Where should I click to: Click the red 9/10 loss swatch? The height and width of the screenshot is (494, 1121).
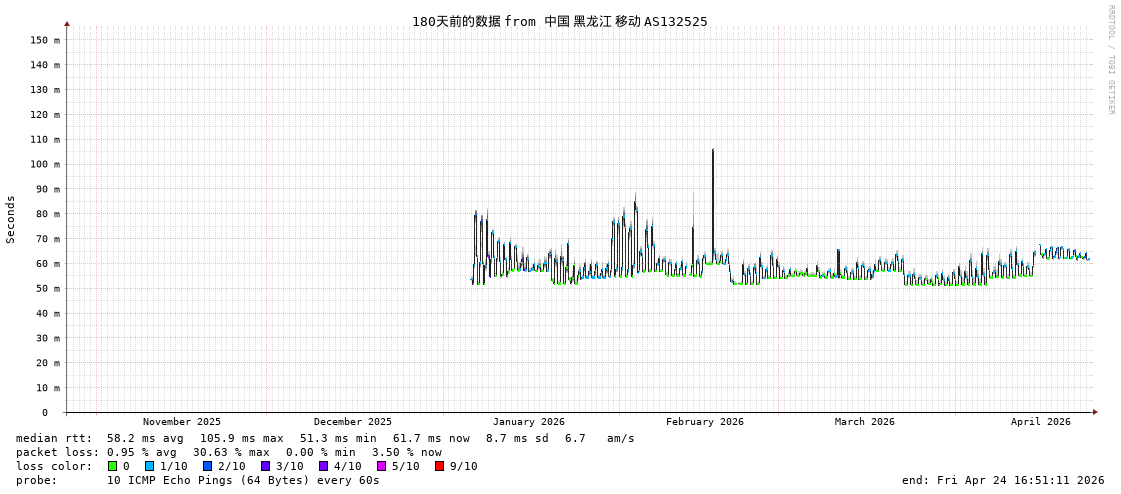[x=439, y=466]
